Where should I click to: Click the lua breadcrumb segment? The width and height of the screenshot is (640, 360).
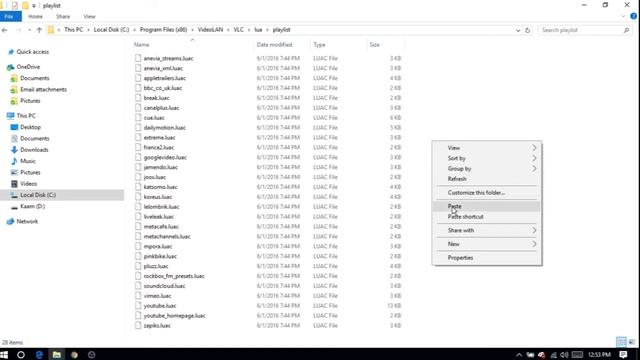(258, 30)
